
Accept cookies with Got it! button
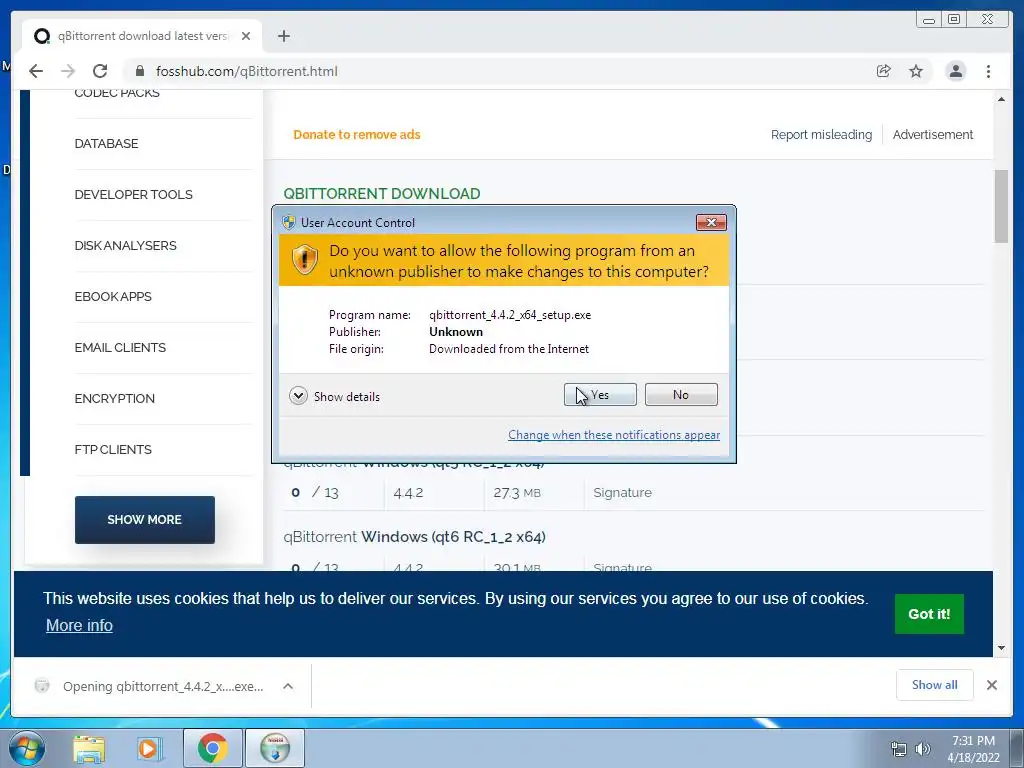click(x=929, y=614)
